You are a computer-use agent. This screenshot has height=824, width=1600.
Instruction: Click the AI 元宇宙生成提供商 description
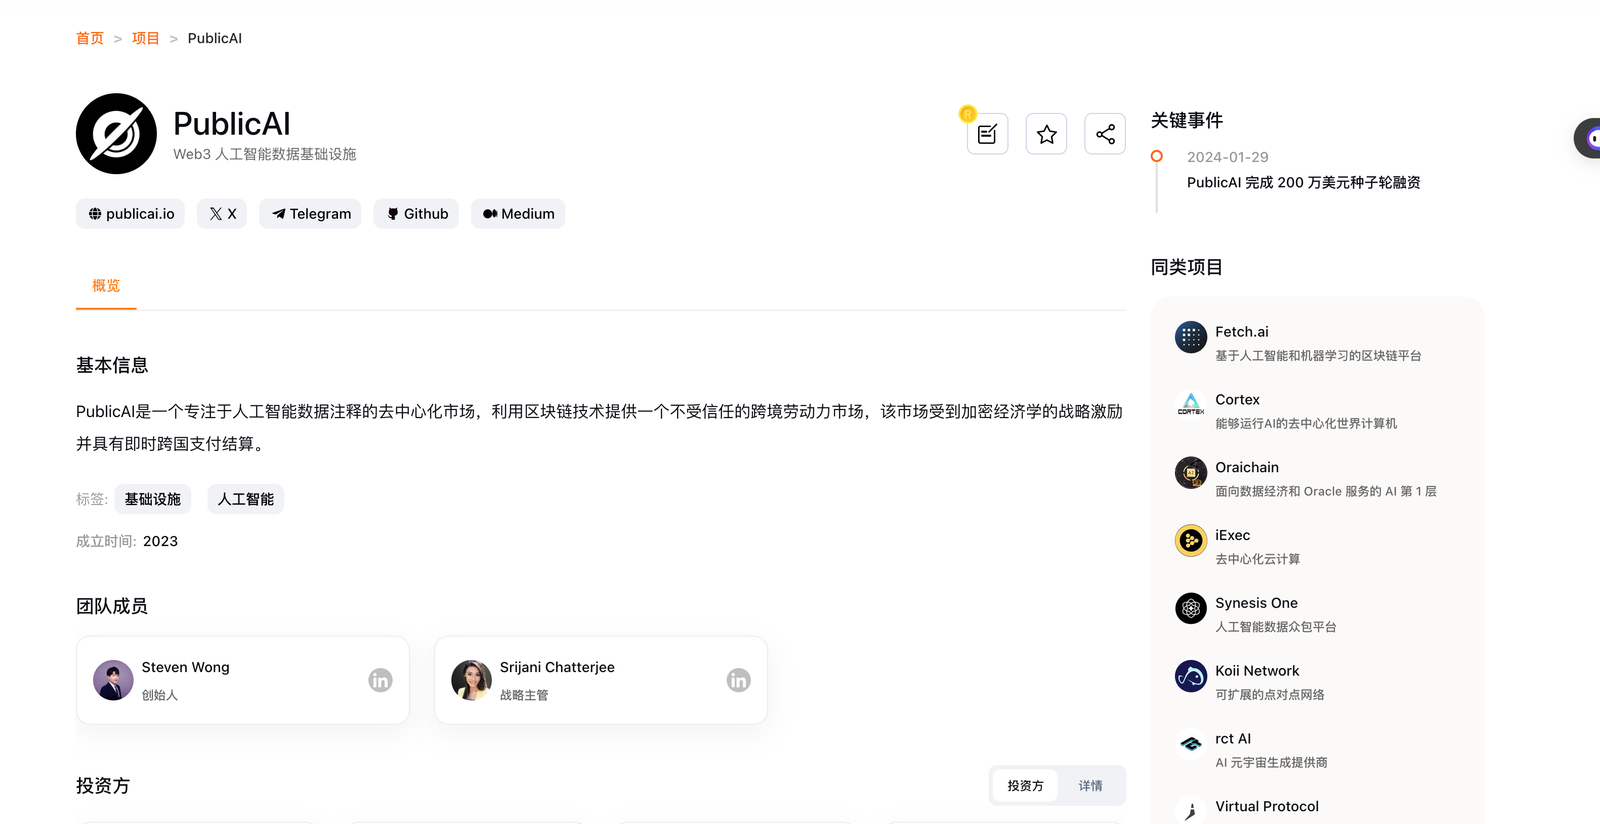tap(1271, 763)
